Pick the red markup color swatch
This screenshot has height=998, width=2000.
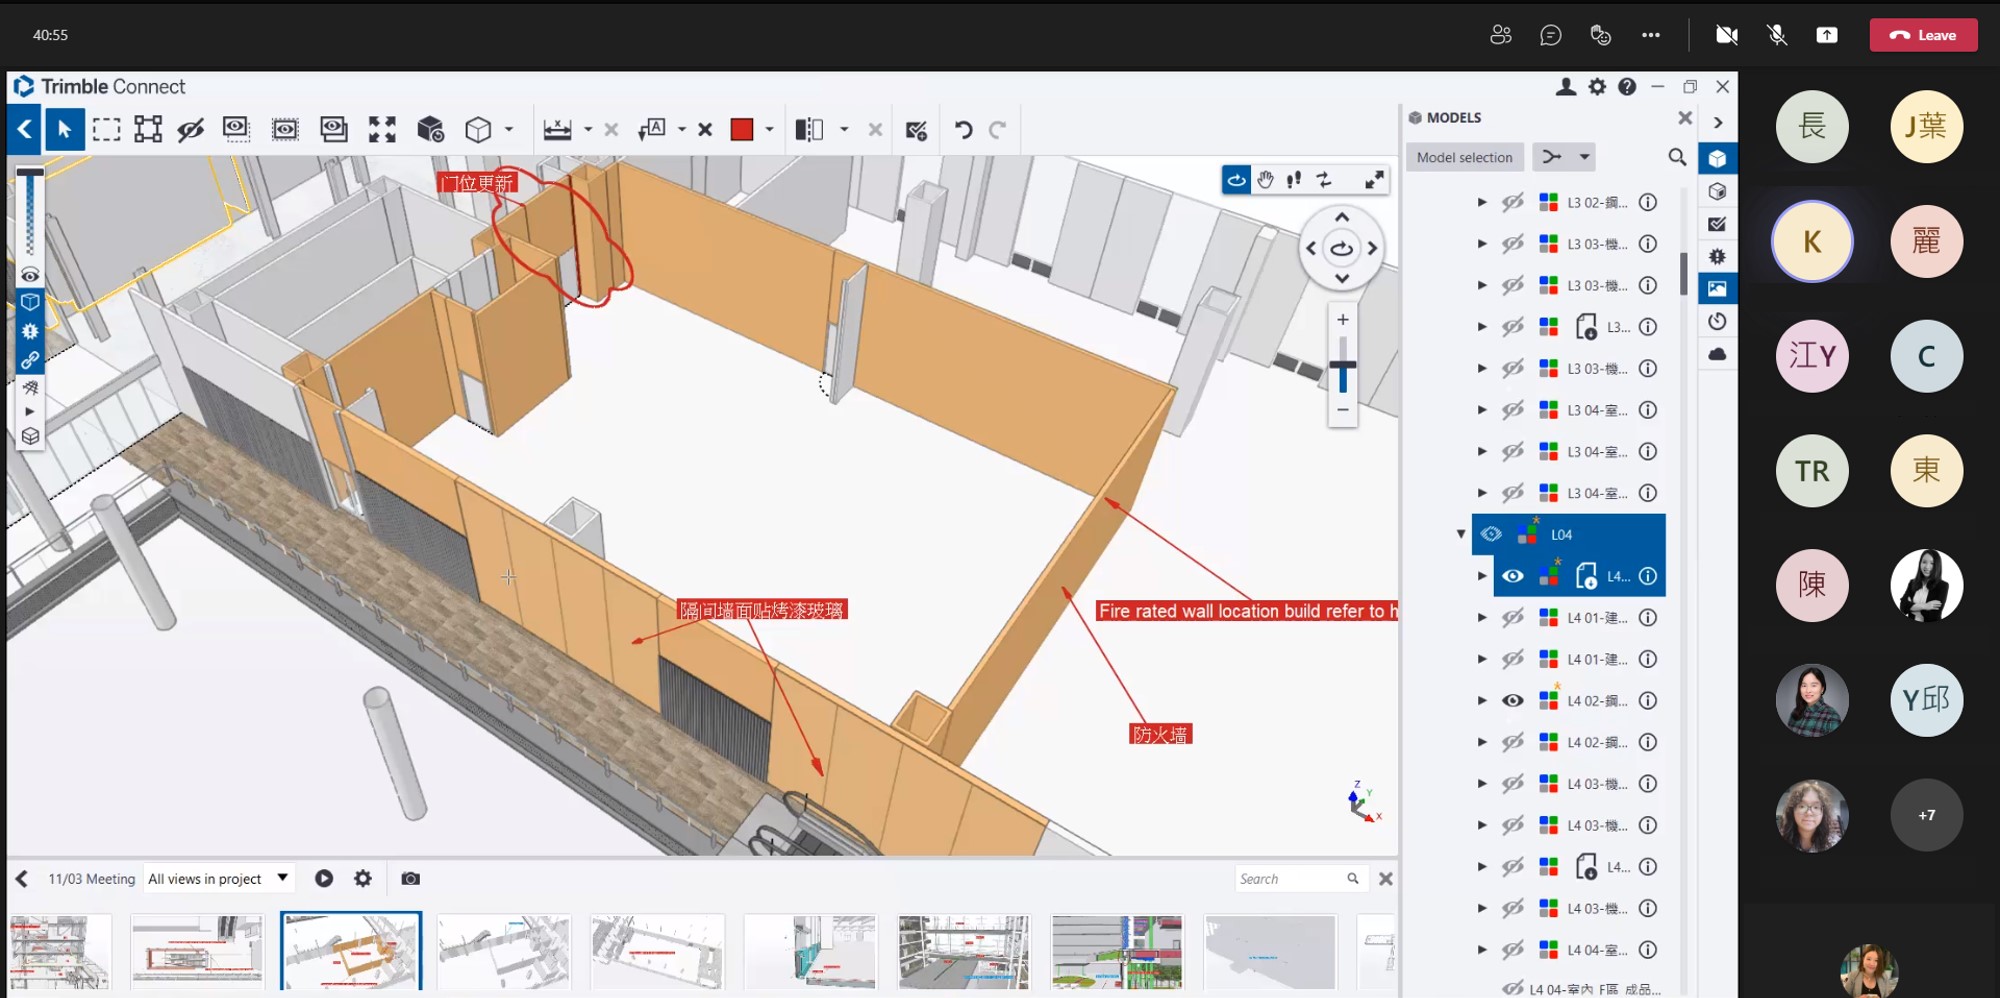tap(742, 130)
